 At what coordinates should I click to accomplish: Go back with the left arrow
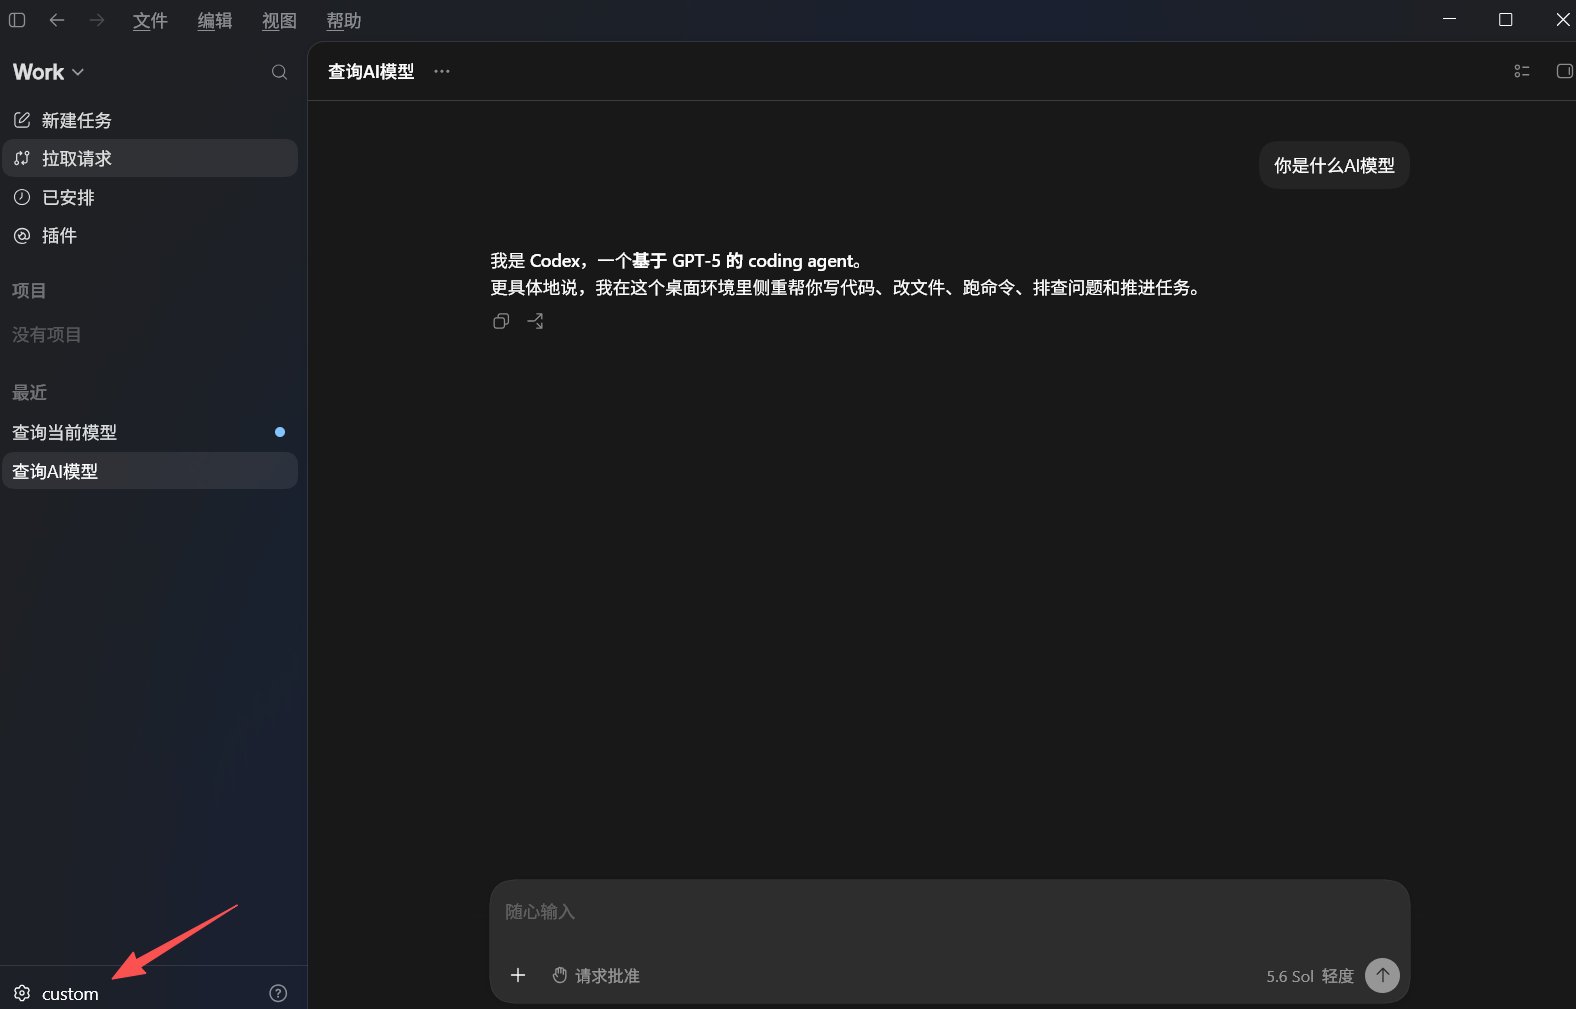coord(57,20)
